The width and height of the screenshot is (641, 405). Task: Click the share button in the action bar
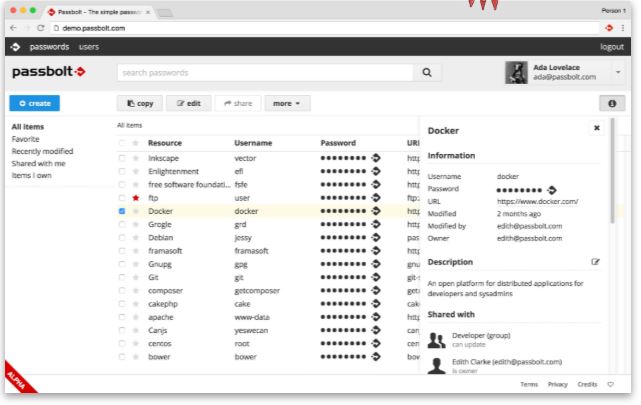coord(238,103)
